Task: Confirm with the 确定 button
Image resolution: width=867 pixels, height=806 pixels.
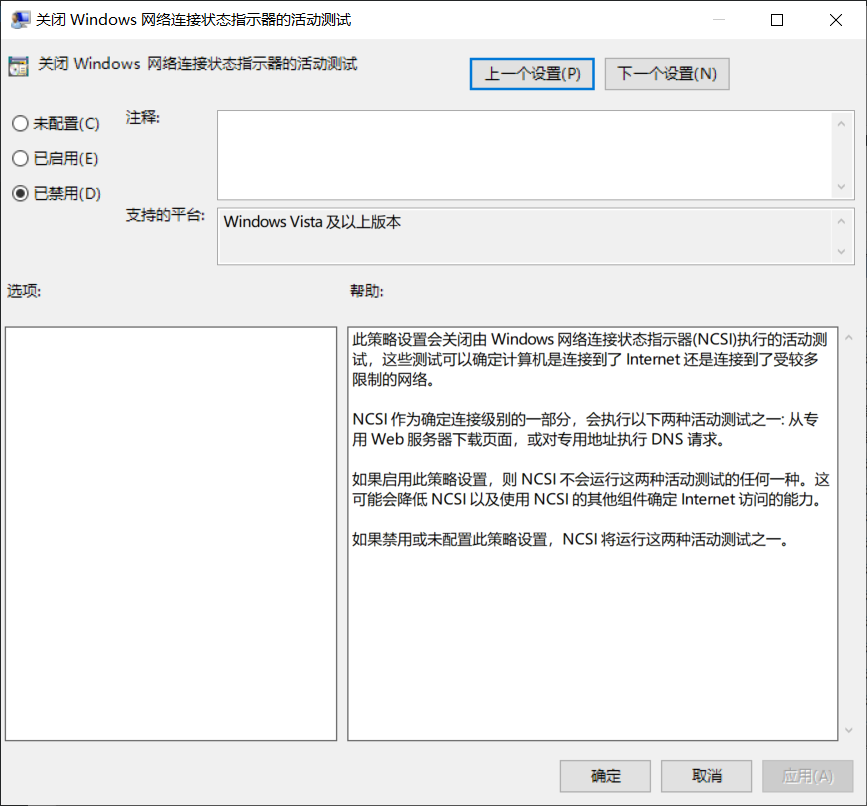Action: [605, 776]
